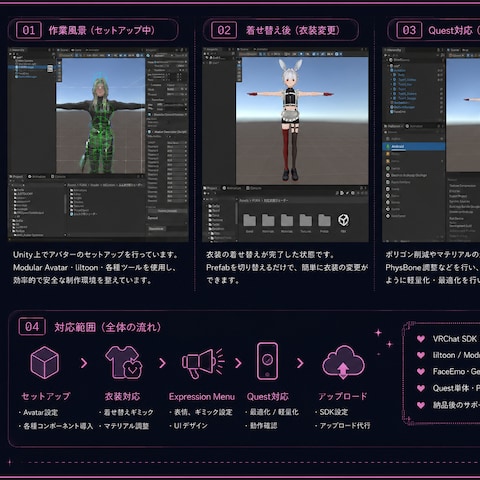
Task: Click the heart icon beside liltoon / Mod
Action: pos(421,355)
